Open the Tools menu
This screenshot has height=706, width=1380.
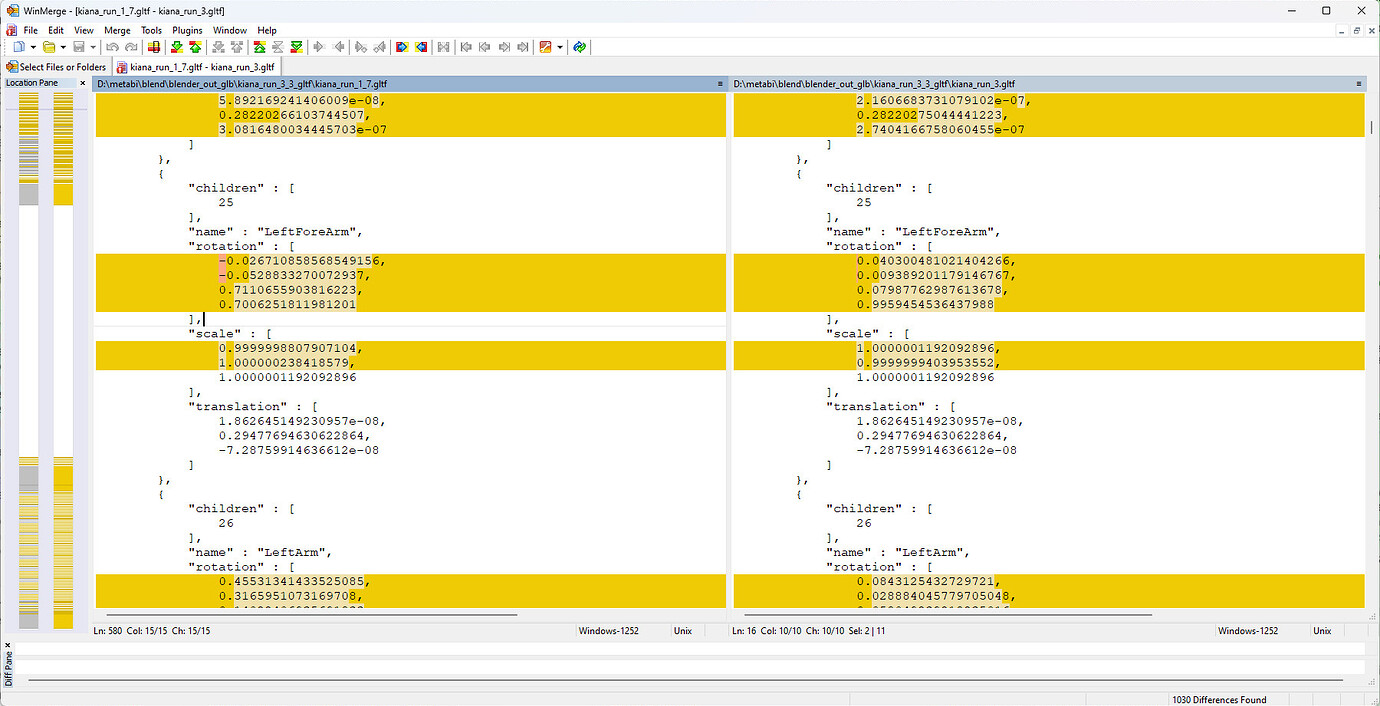[x=151, y=30]
